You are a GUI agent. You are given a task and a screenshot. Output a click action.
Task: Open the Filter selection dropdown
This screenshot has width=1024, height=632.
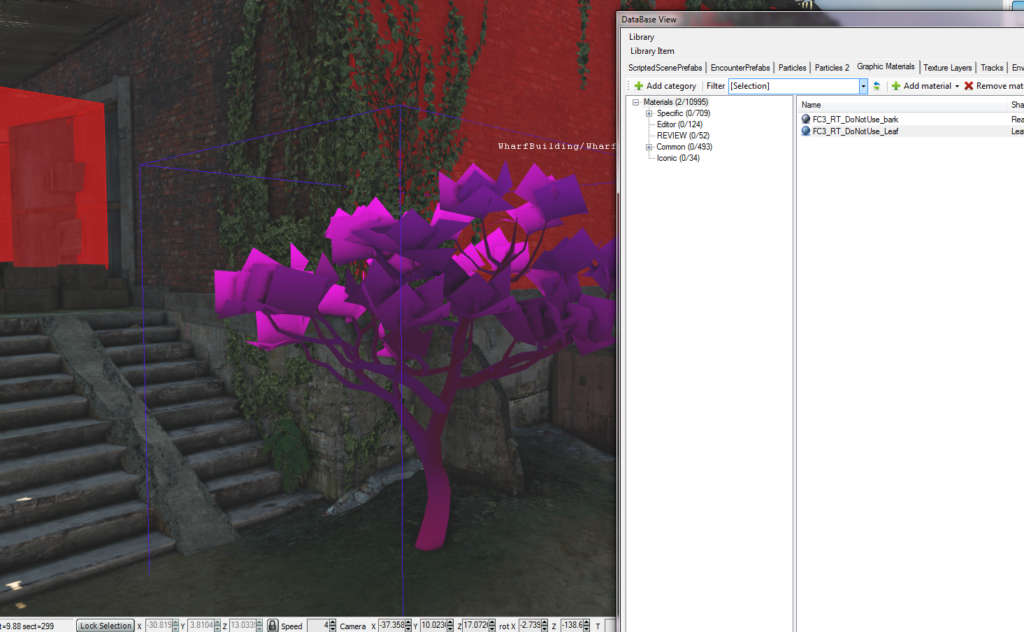863,86
